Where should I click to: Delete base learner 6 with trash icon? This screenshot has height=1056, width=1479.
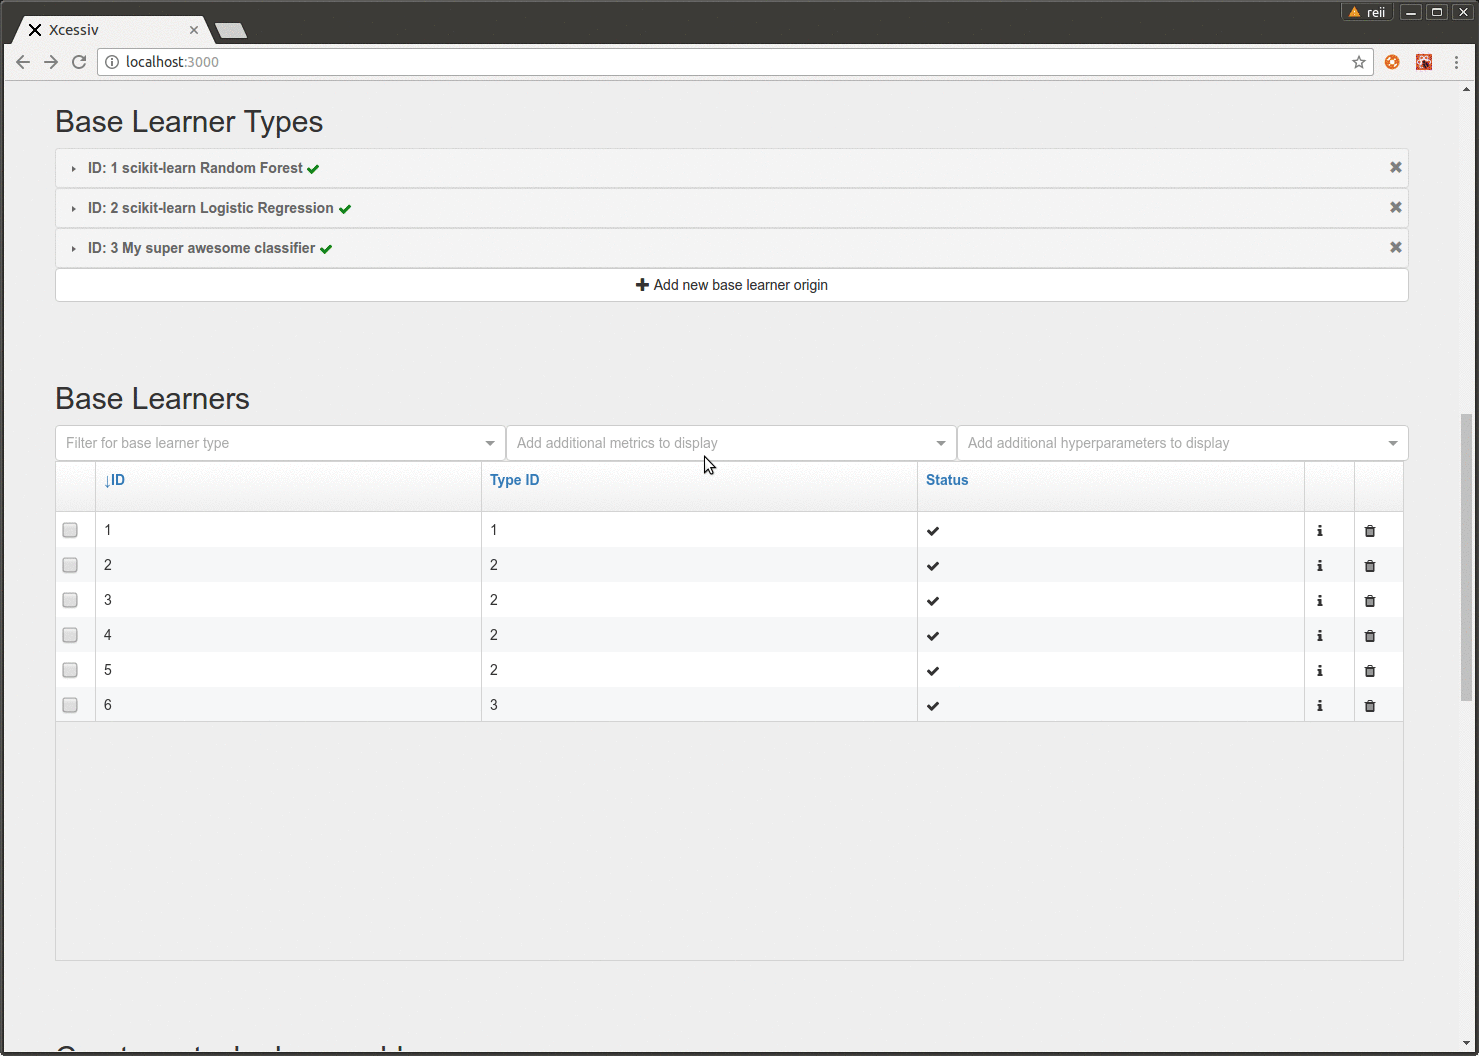[x=1370, y=705]
